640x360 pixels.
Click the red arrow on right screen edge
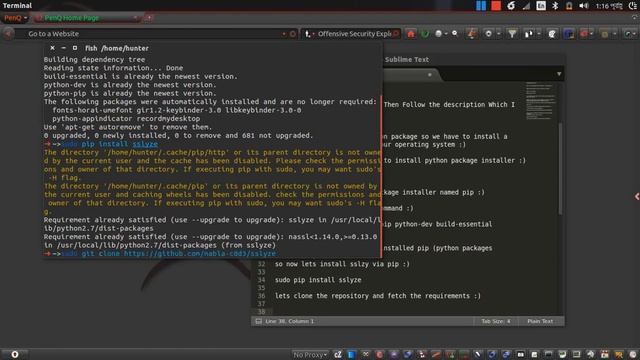(x=637, y=197)
